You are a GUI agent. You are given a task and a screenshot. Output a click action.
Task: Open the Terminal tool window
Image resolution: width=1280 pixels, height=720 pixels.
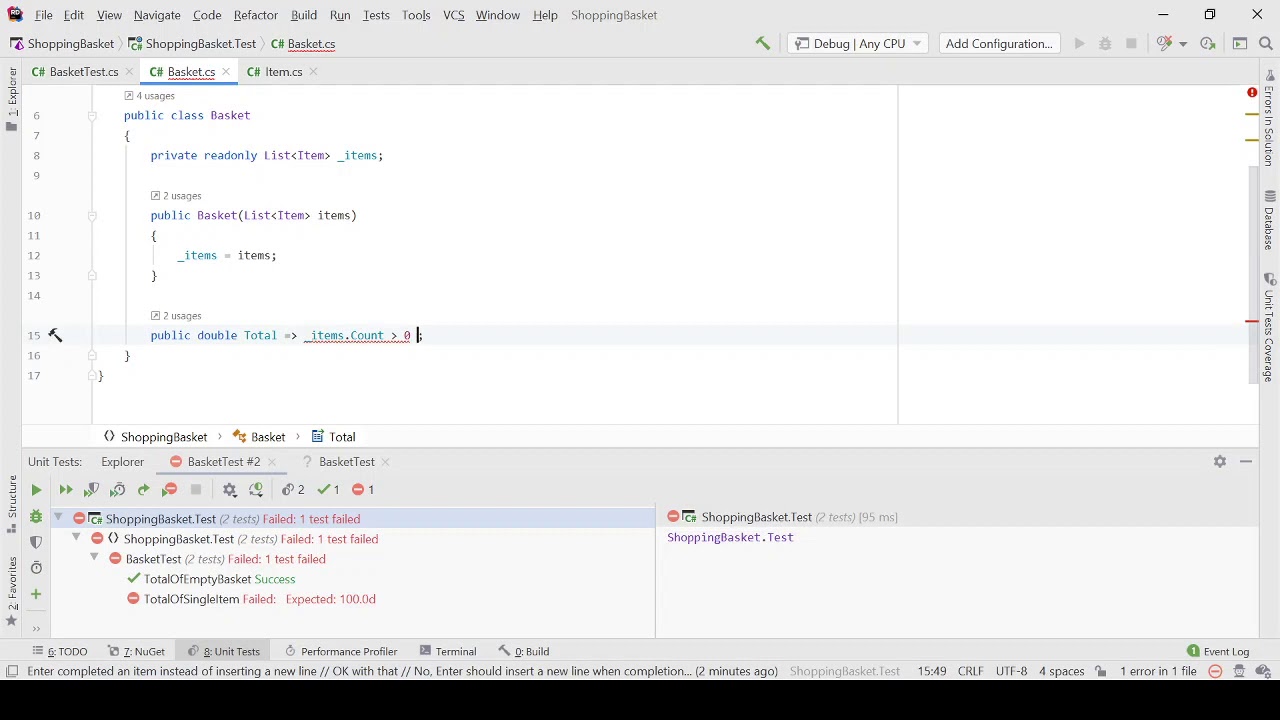tap(447, 652)
